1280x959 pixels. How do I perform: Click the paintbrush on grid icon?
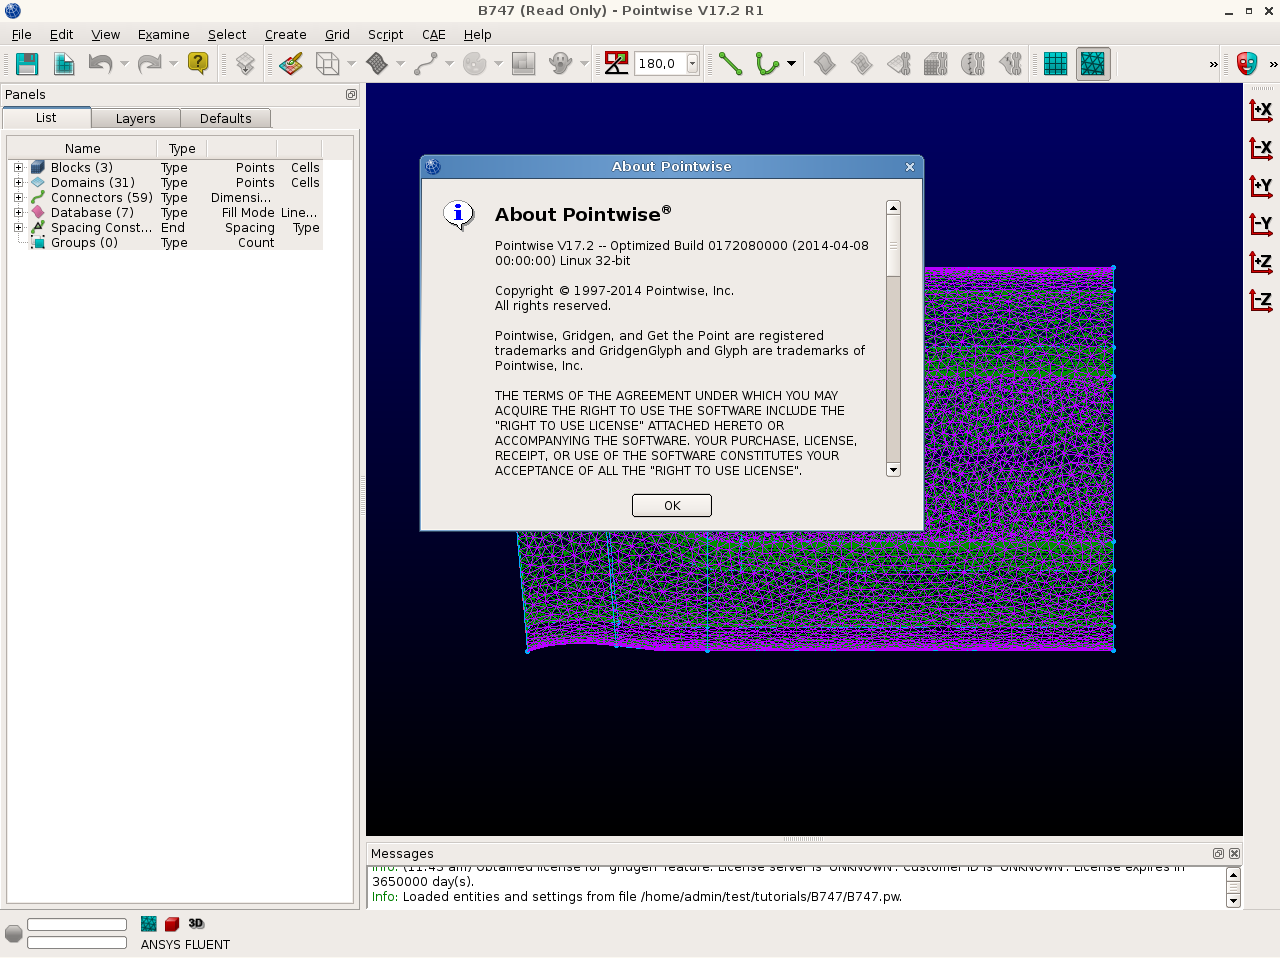pos(291,64)
